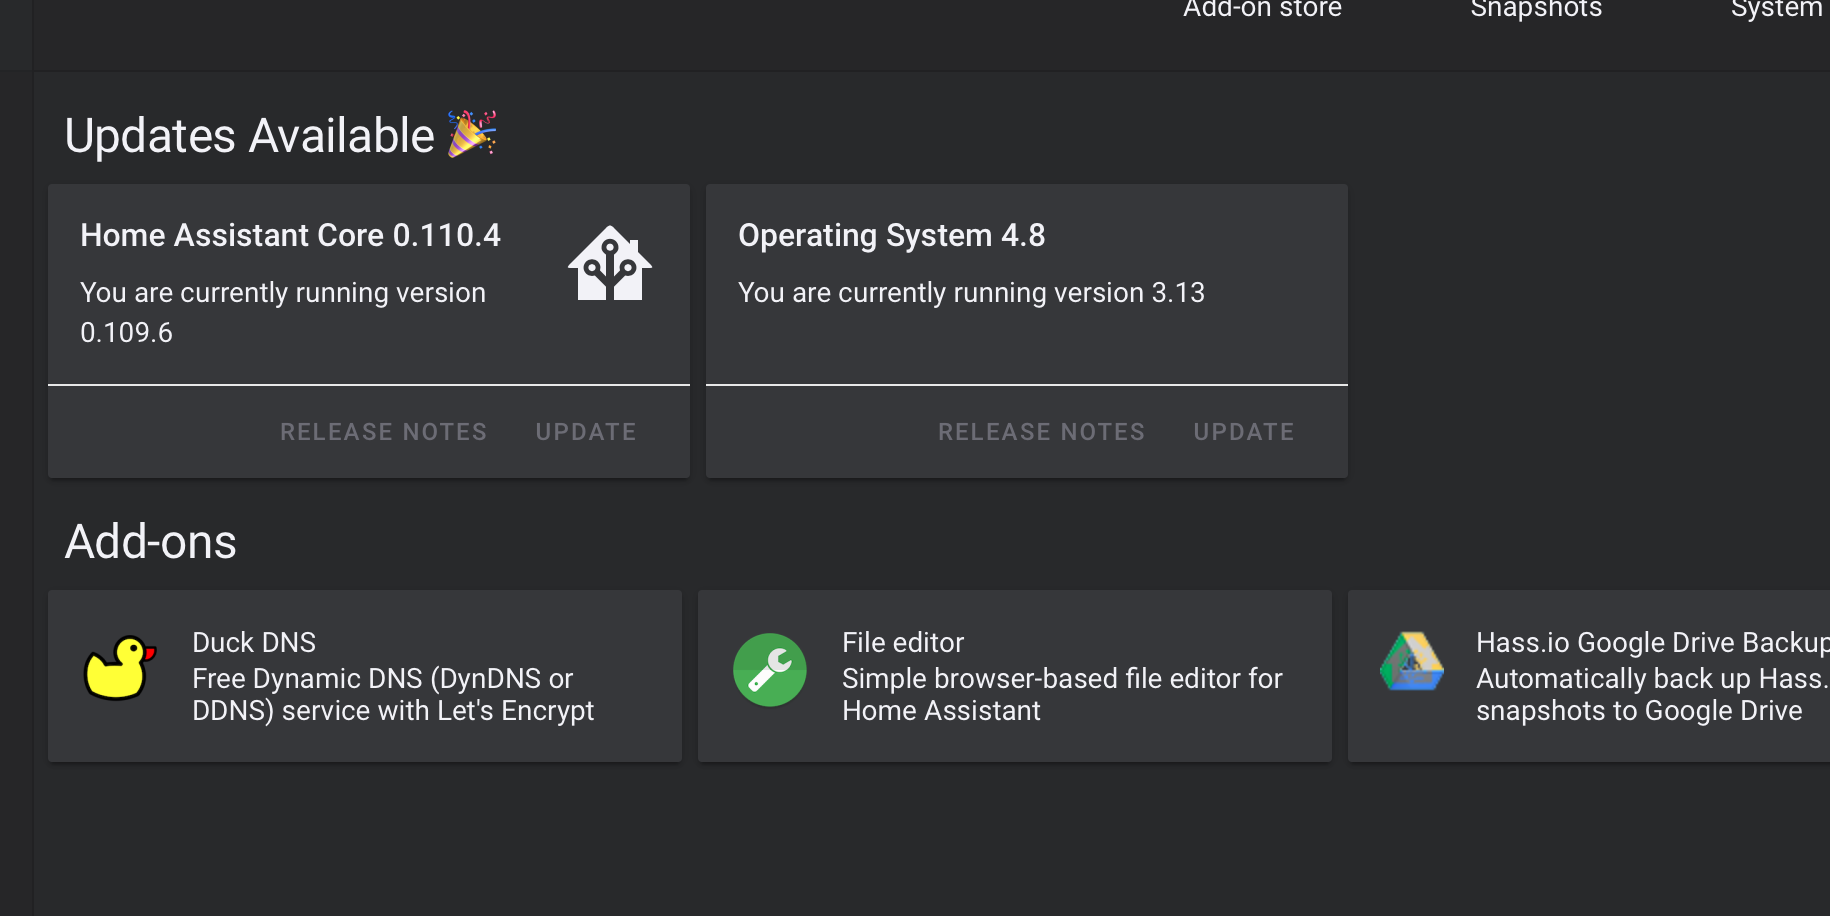
Task: Open Hass.io Google Drive Backup add-on title
Action: 1650,642
